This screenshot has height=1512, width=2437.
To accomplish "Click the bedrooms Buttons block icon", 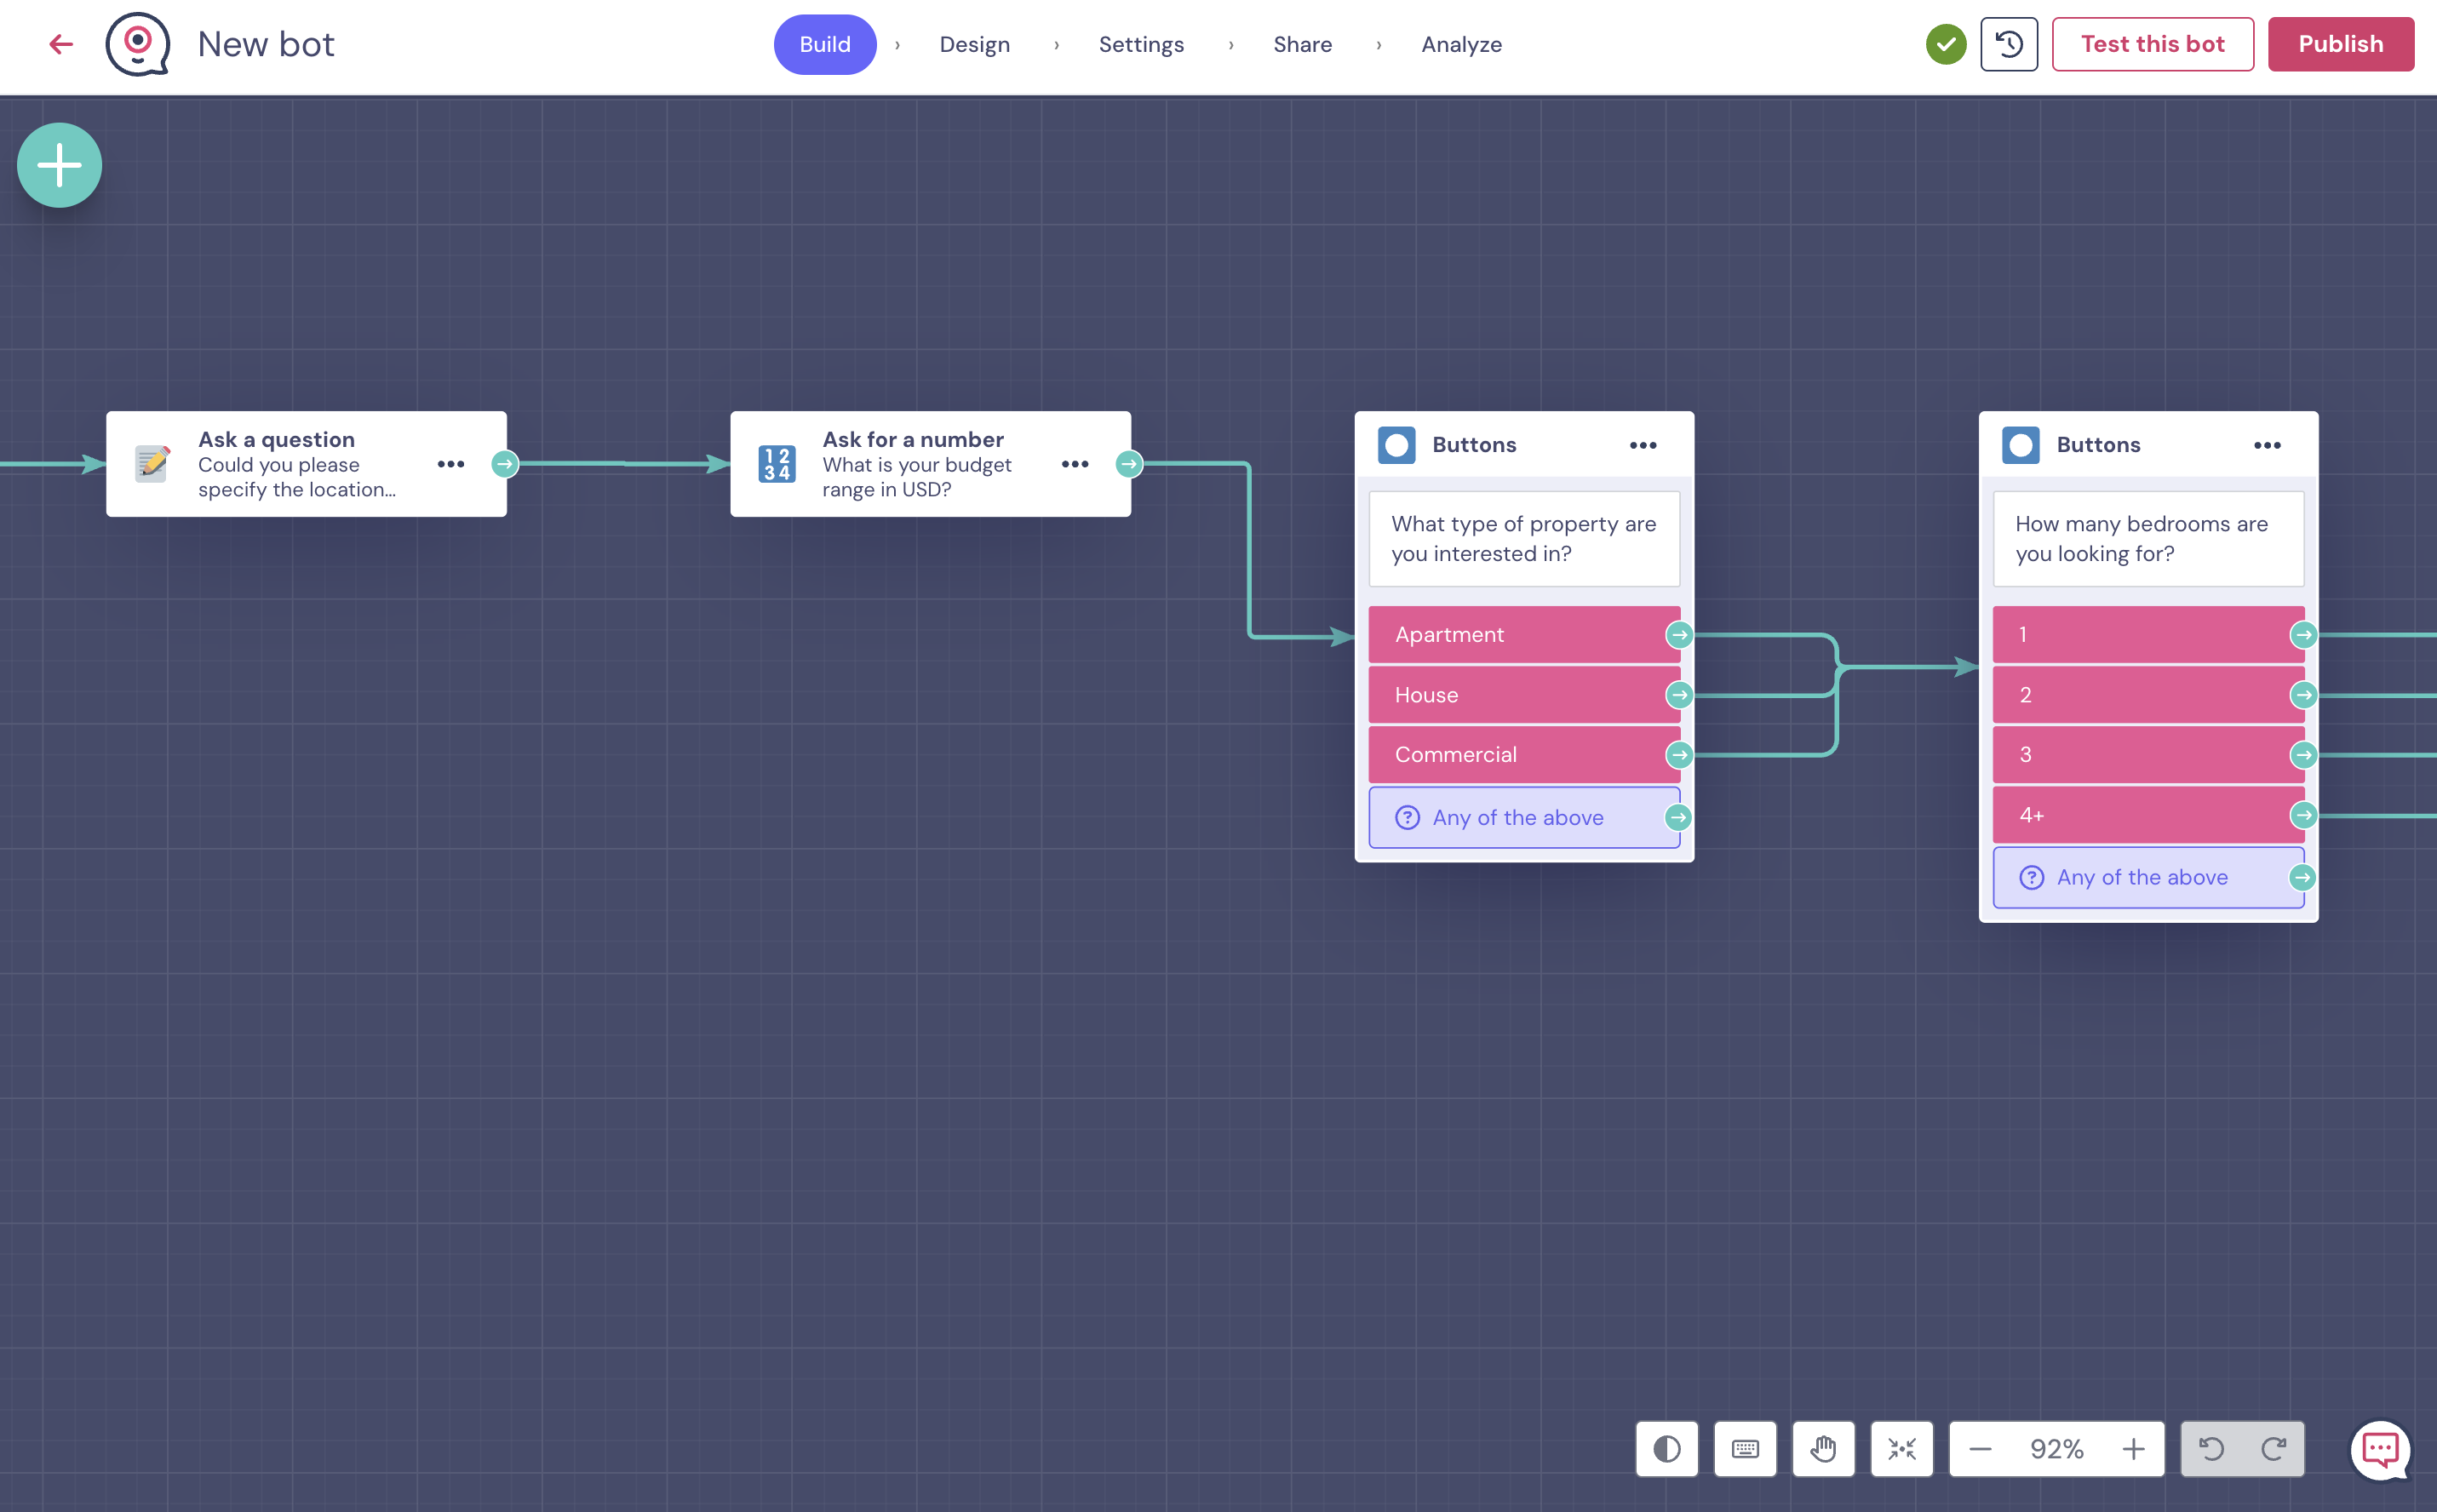I will point(2021,445).
